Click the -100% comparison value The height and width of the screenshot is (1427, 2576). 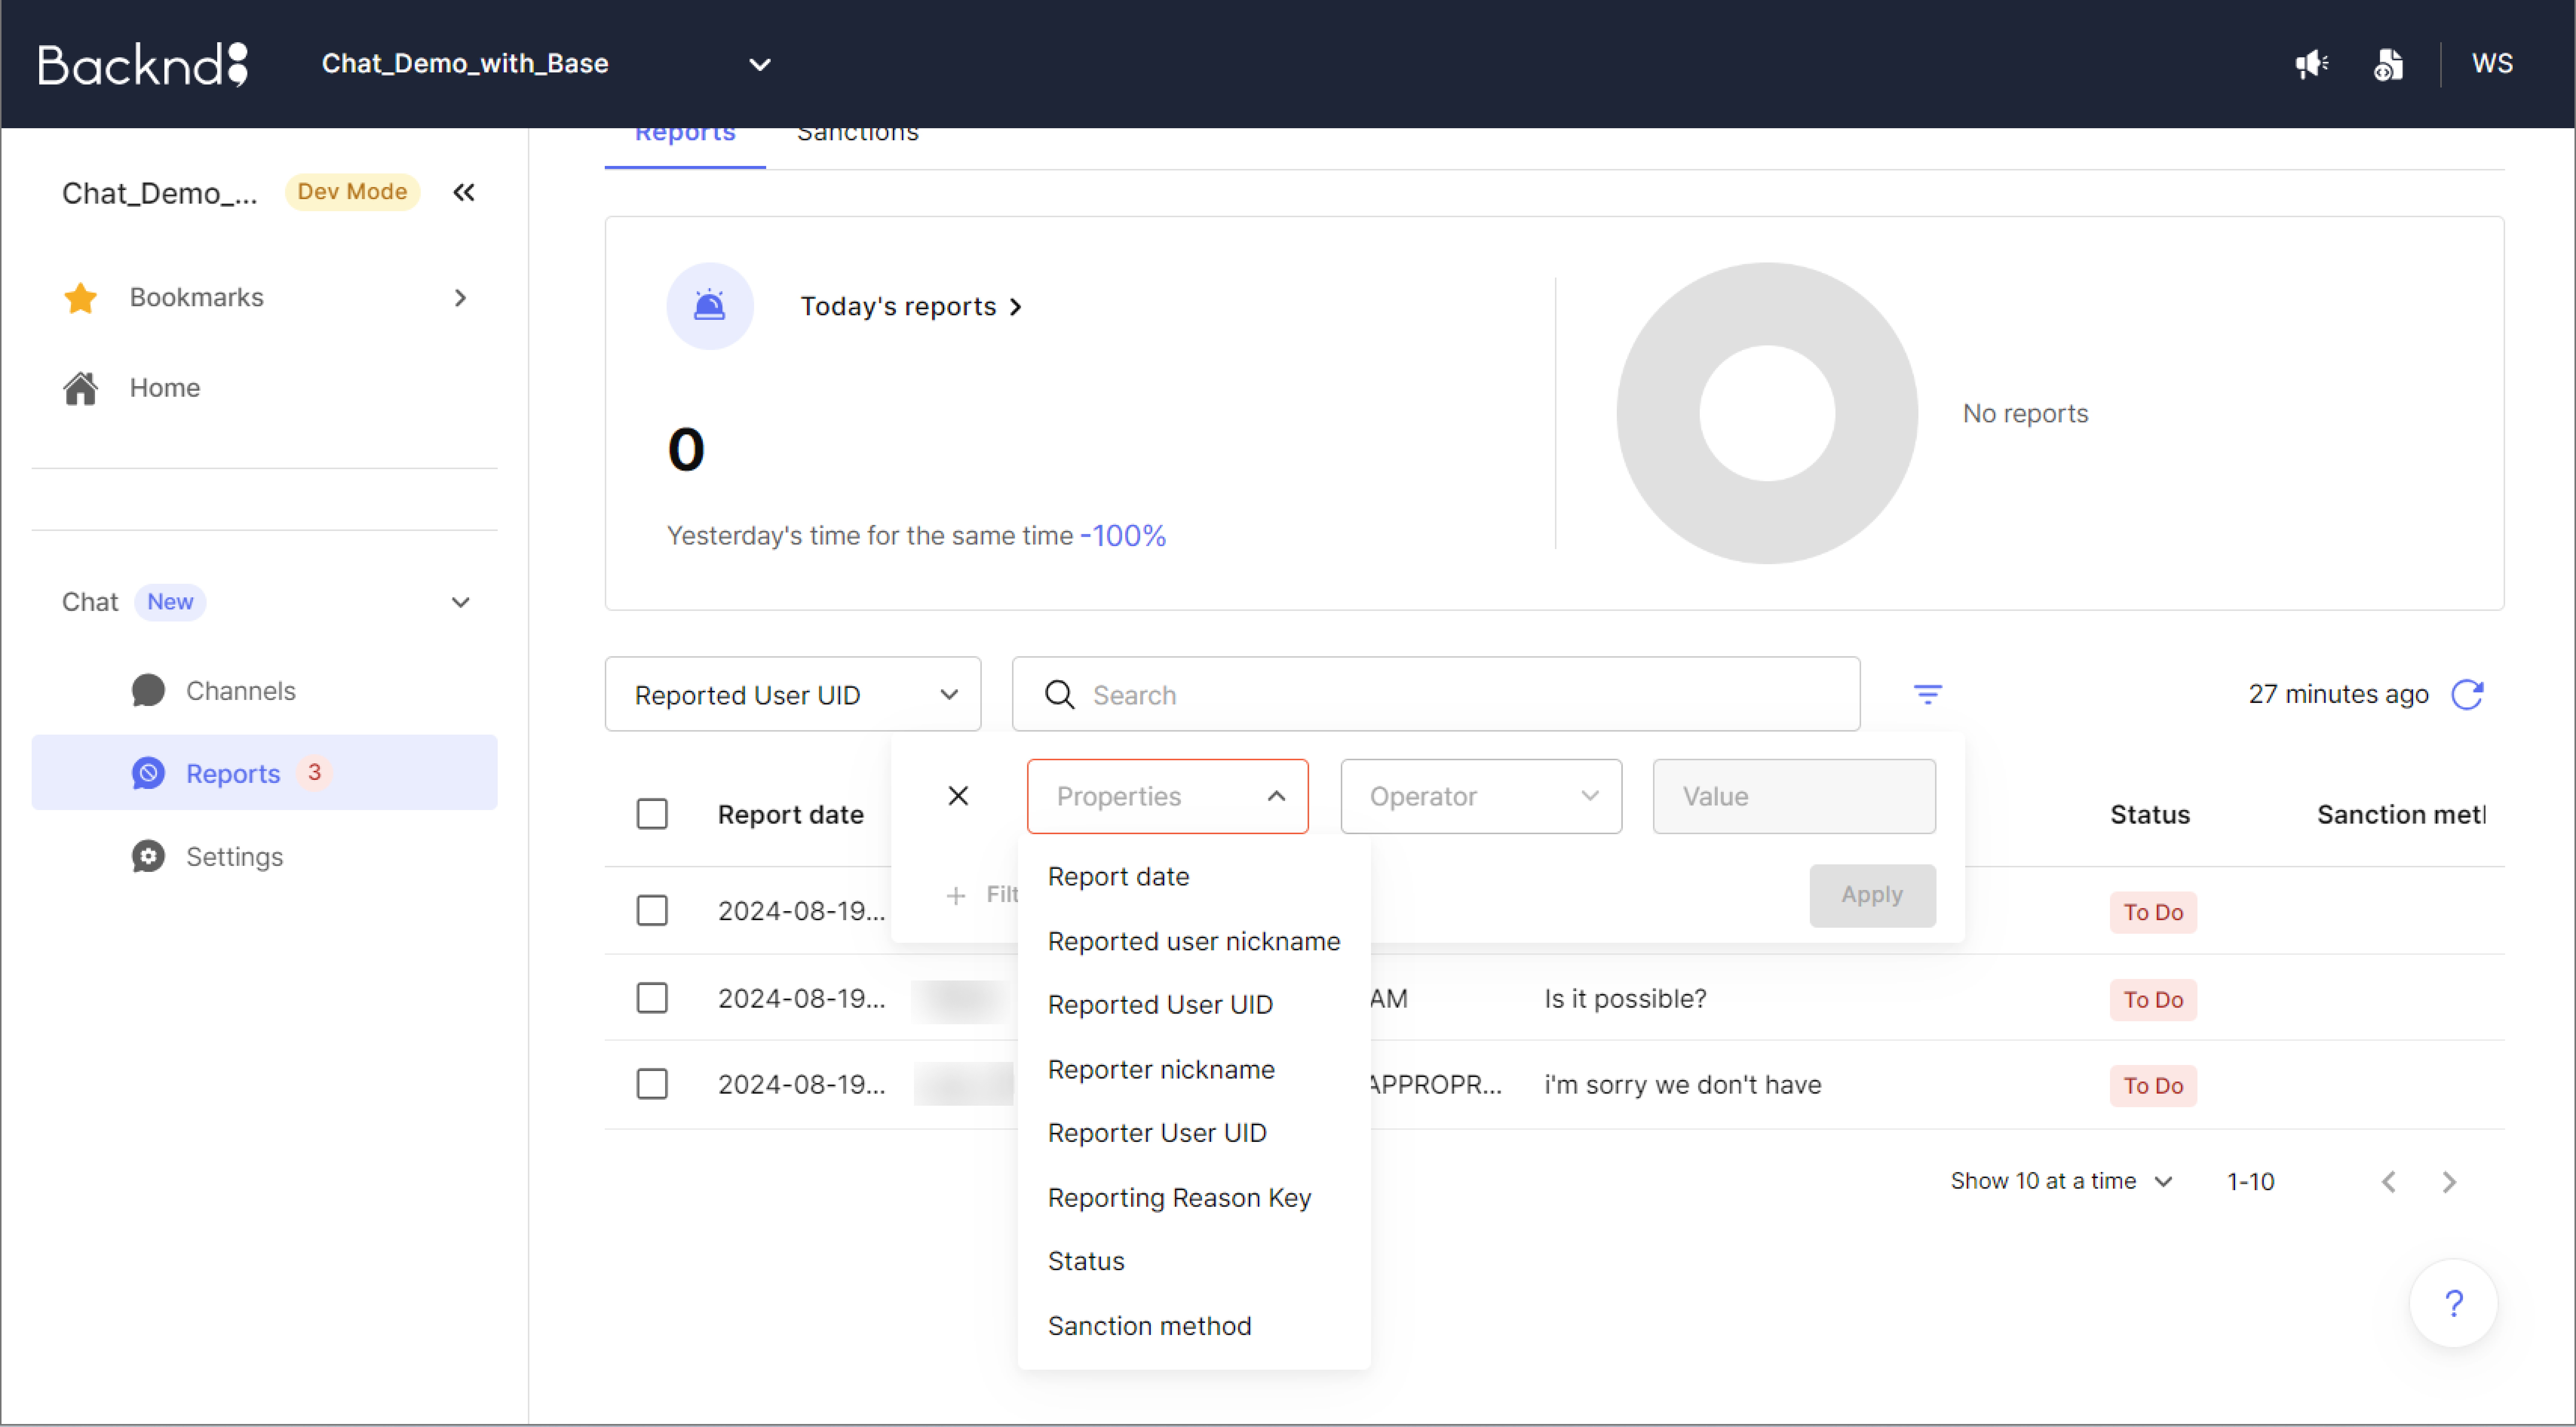click(x=1123, y=536)
